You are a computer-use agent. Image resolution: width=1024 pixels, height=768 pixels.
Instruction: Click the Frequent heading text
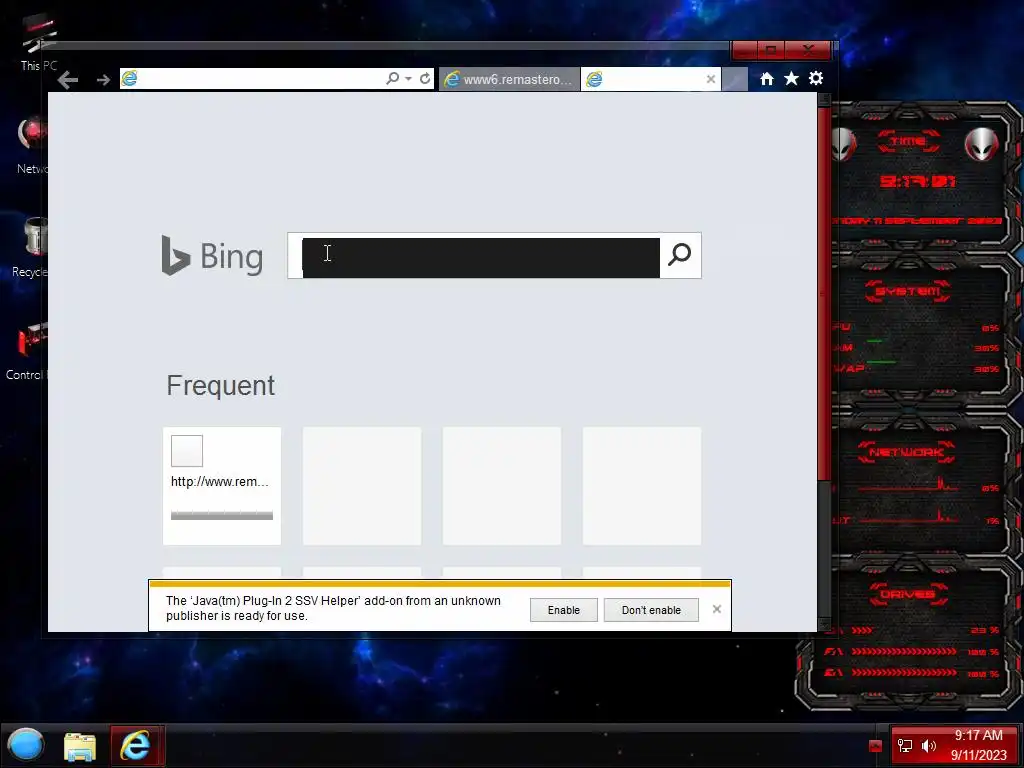pos(221,385)
